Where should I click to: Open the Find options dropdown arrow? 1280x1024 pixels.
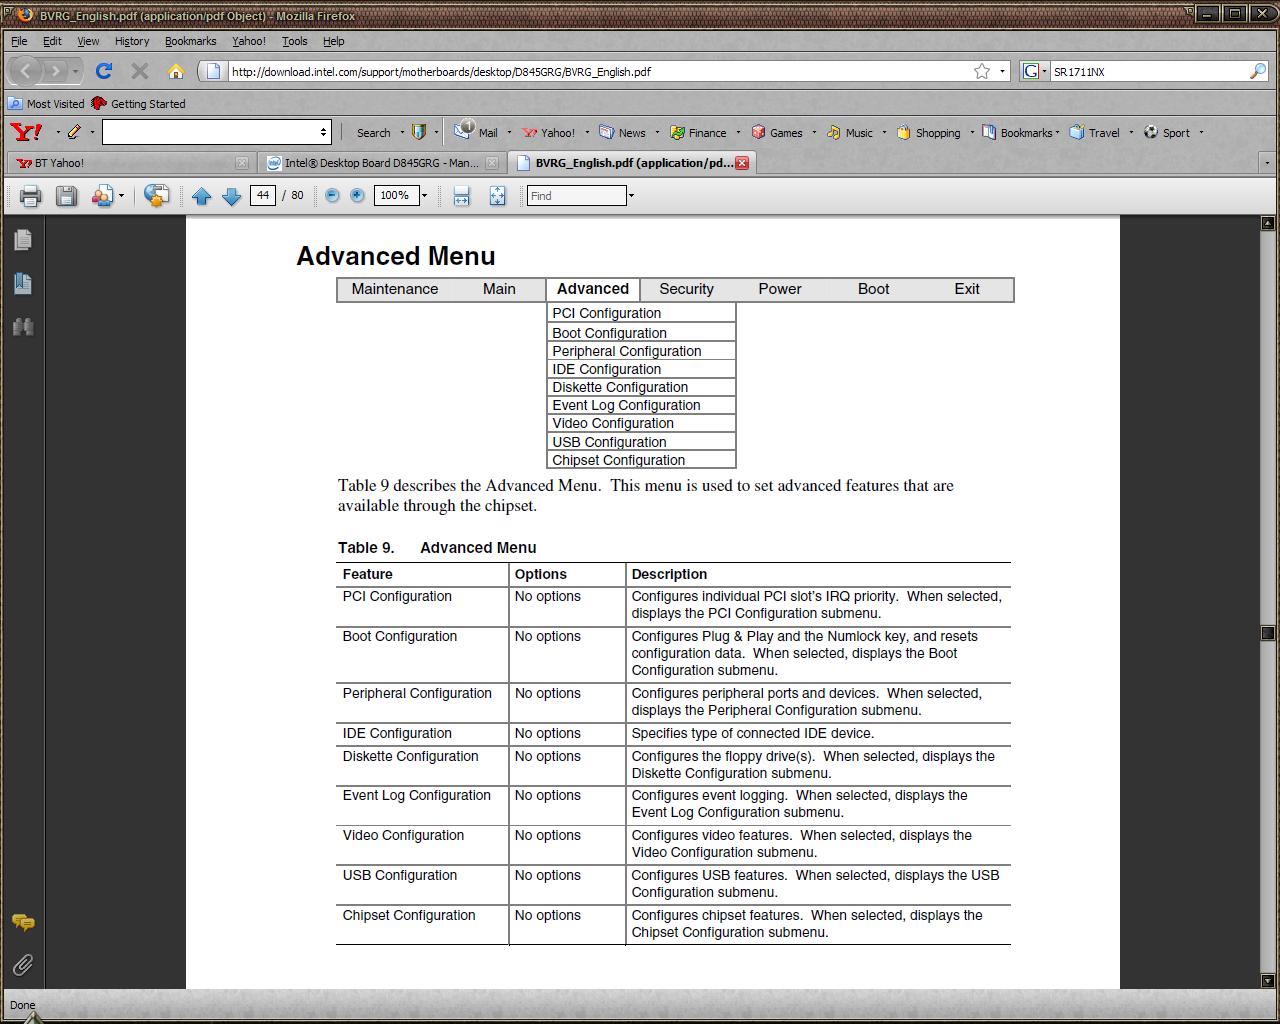point(631,196)
